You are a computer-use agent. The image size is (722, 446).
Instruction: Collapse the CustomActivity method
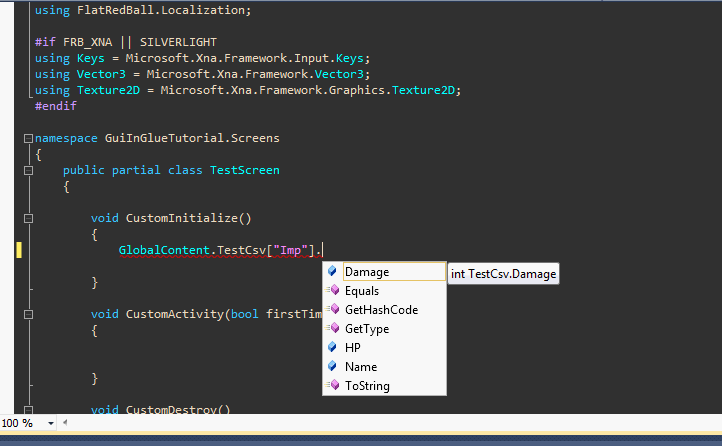28,314
